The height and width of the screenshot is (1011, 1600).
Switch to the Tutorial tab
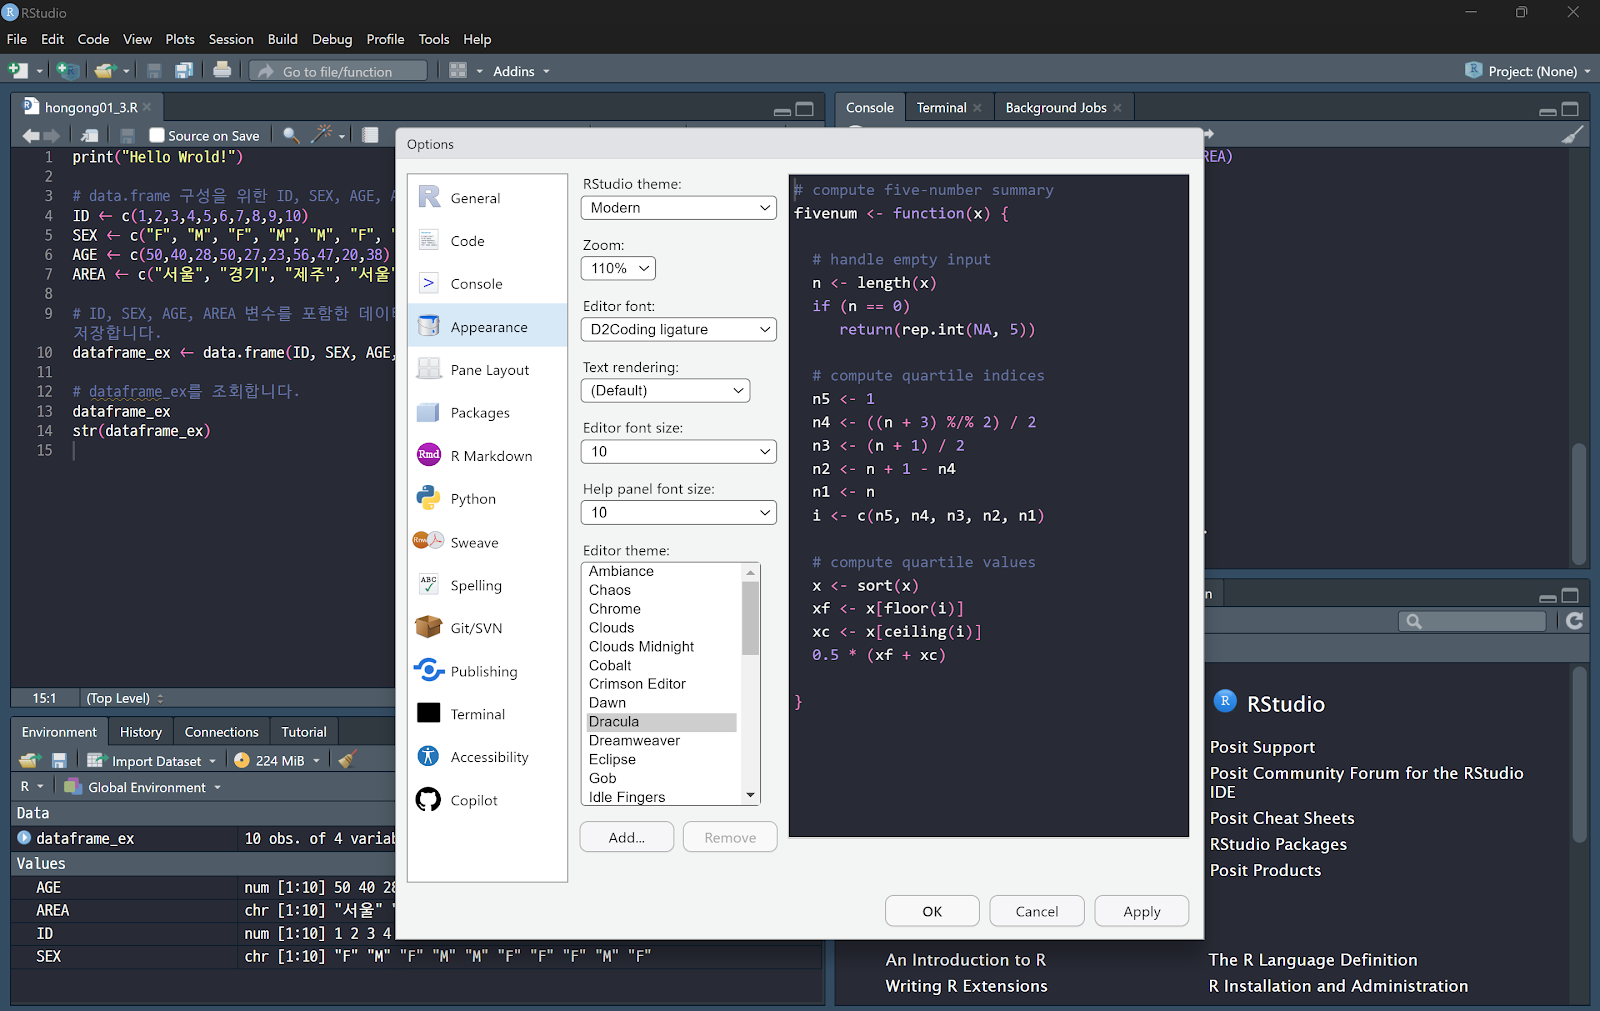click(304, 732)
